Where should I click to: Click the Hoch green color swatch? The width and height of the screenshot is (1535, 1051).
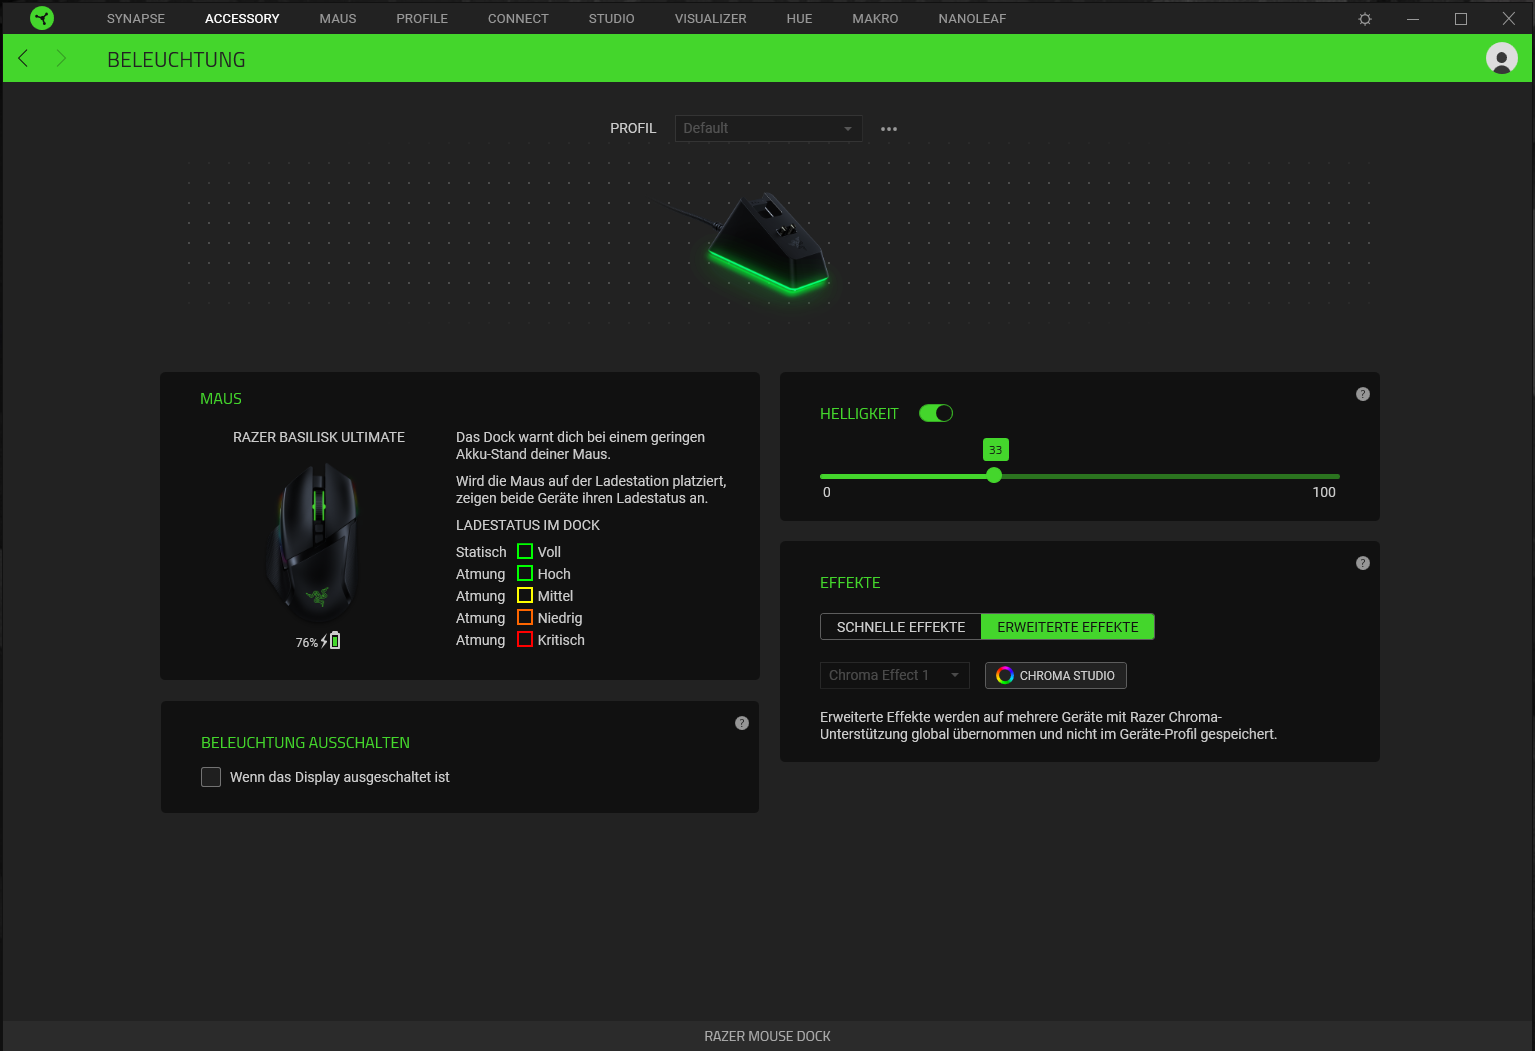pyautogui.click(x=525, y=573)
